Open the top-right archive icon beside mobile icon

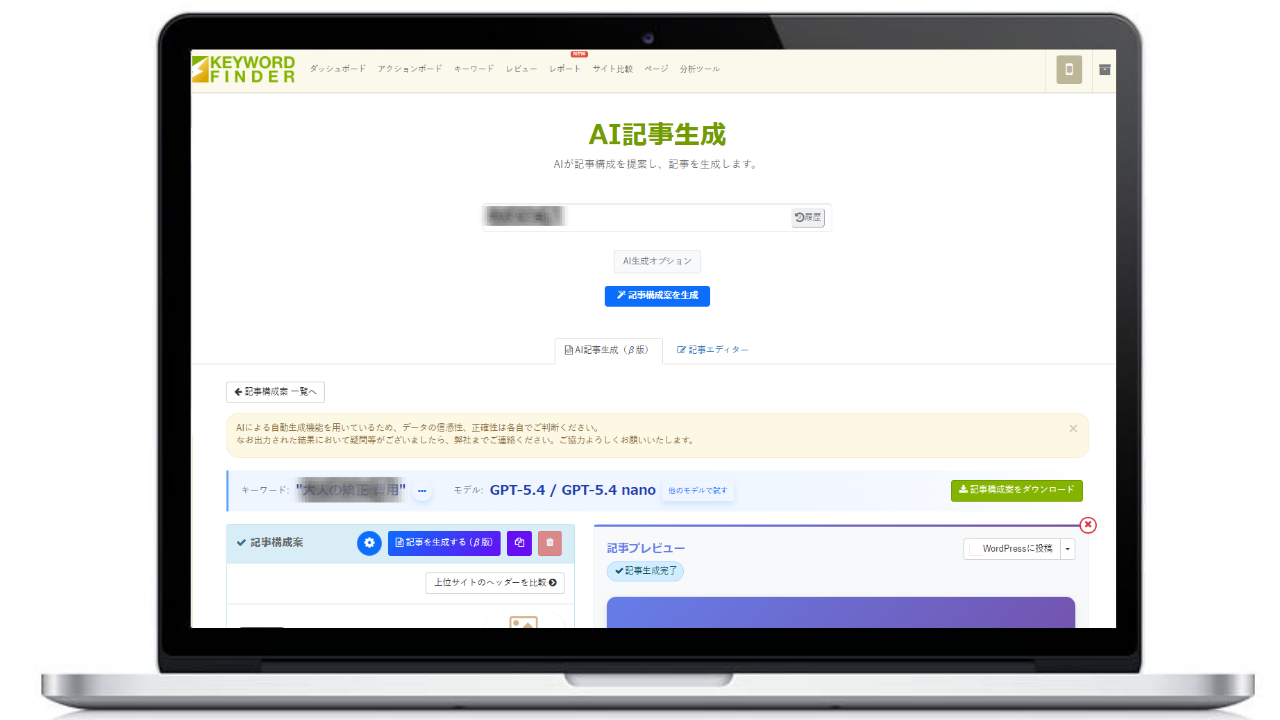click(1104, 69)
